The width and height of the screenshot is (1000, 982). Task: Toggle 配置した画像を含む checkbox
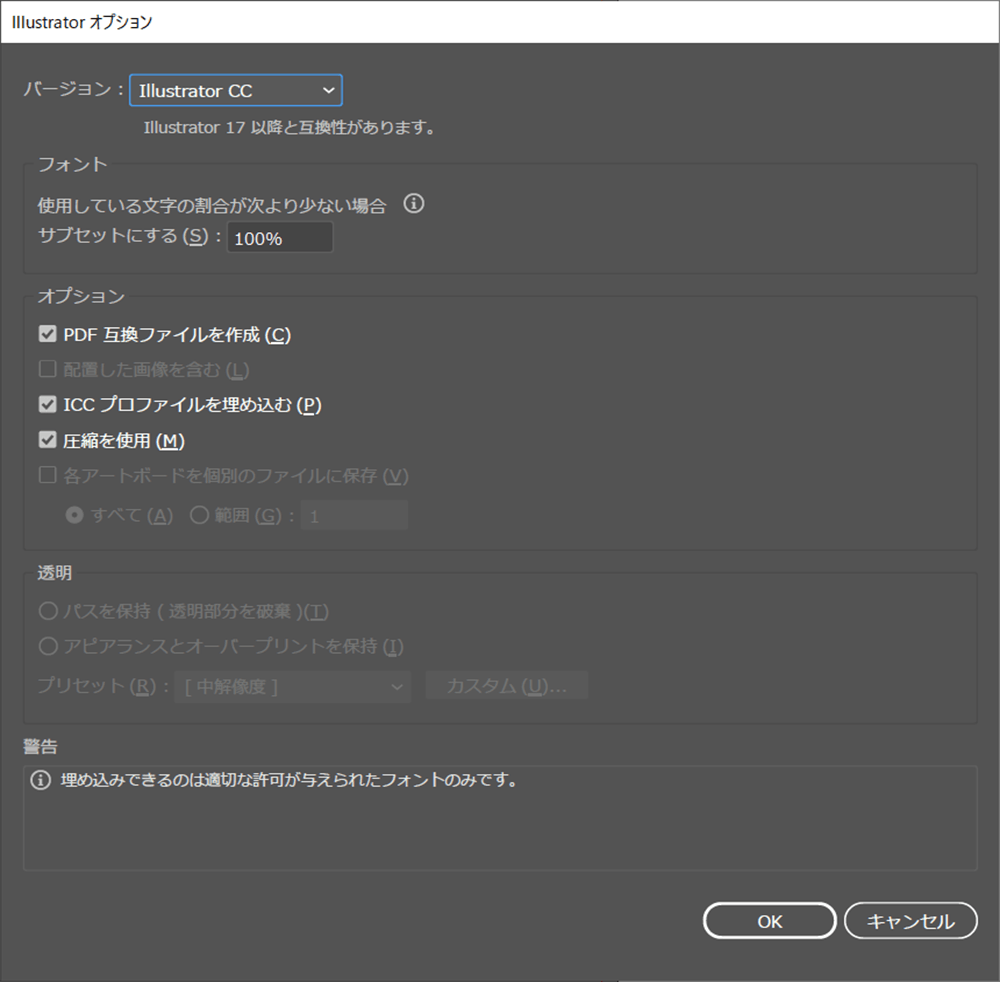[48, 369]
